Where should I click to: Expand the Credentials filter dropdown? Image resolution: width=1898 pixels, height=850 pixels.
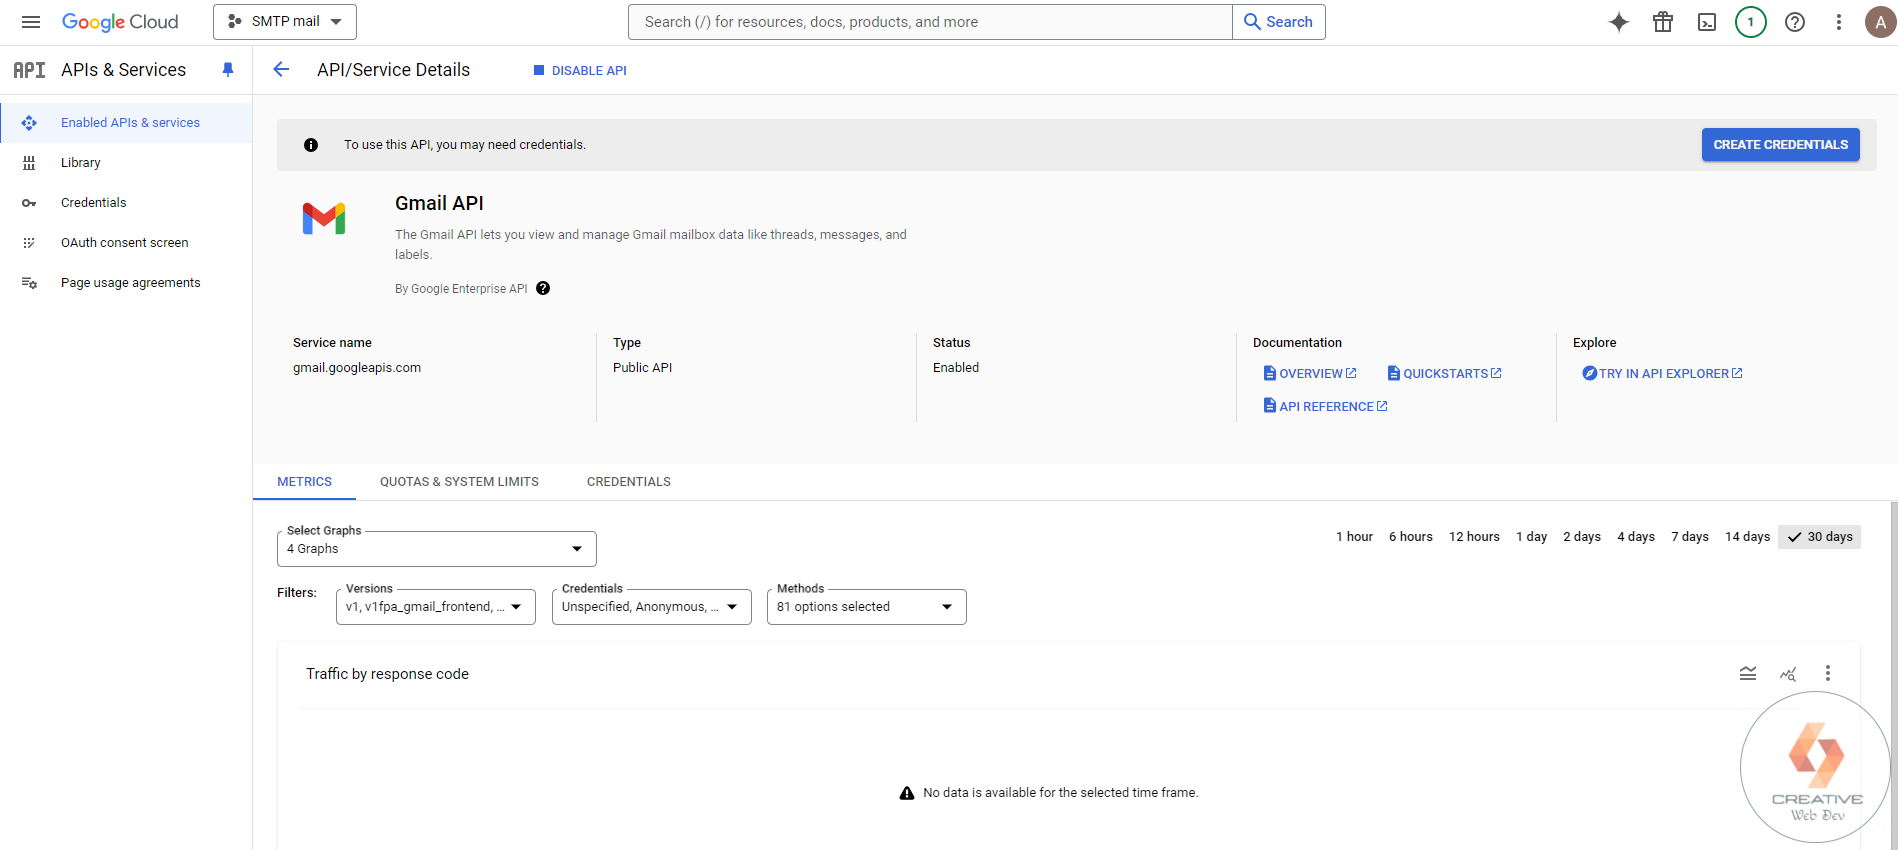pyautogui.click(x=652, y=607)
